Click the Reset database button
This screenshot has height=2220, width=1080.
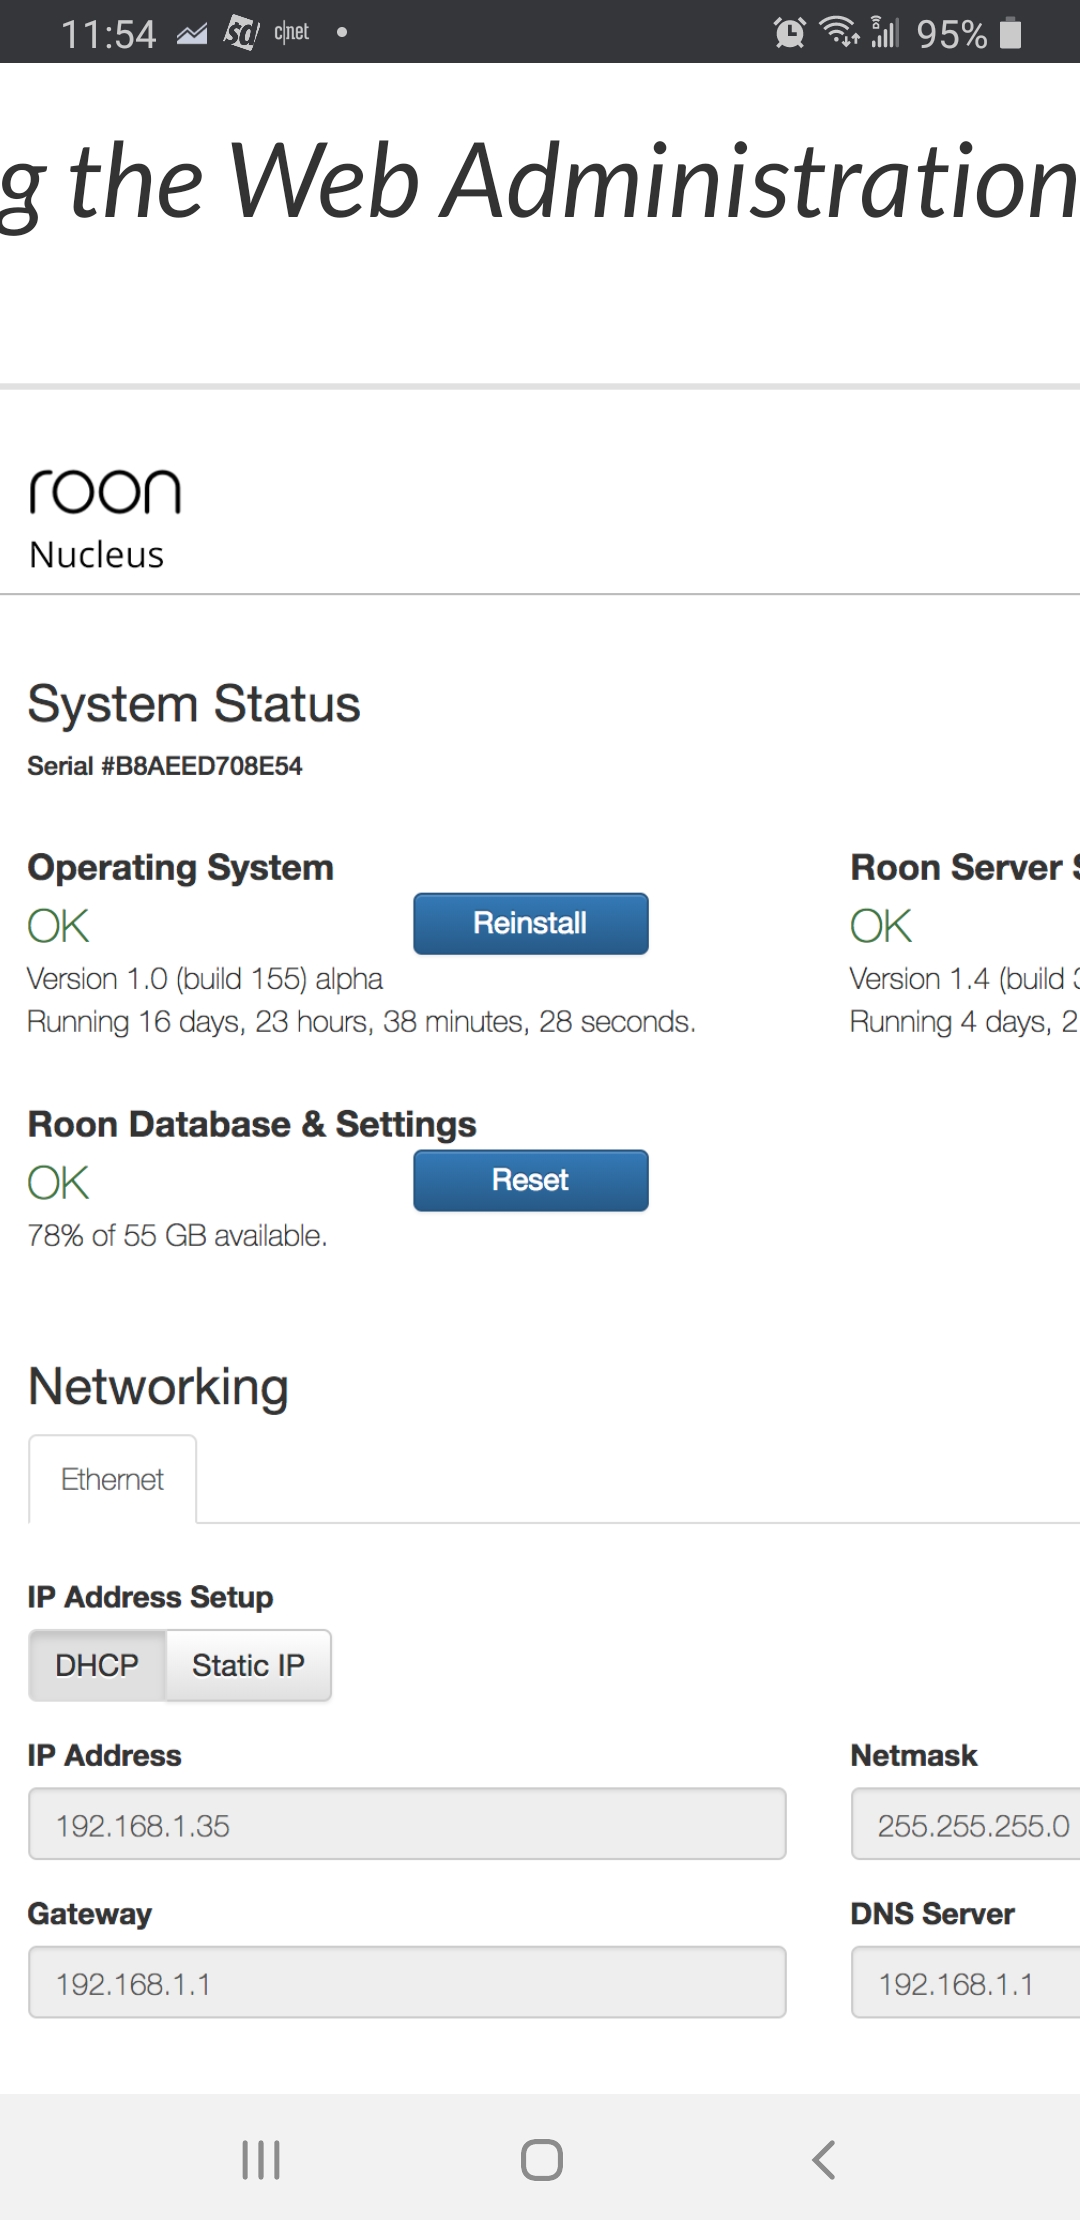(x=530, y=1180)
